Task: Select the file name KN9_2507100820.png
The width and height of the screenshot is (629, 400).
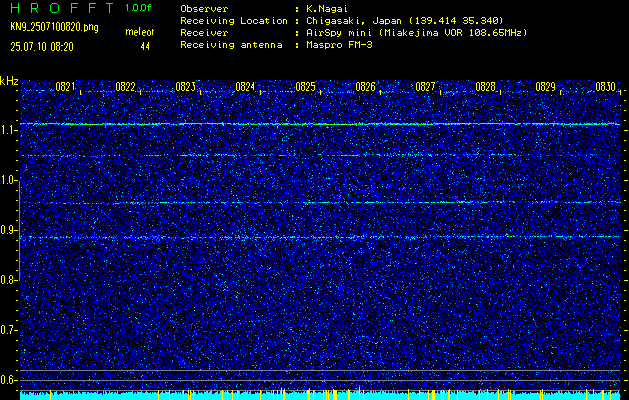Action: click(x=55, y=28)
